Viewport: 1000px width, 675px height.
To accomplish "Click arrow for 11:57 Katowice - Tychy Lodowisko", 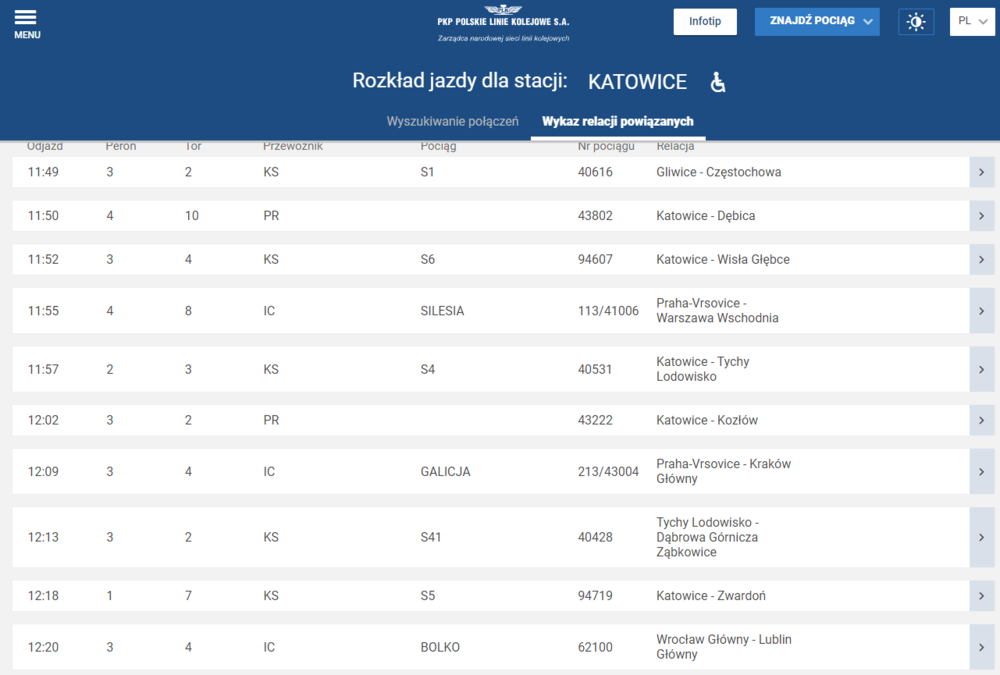I will click(982, 370).
